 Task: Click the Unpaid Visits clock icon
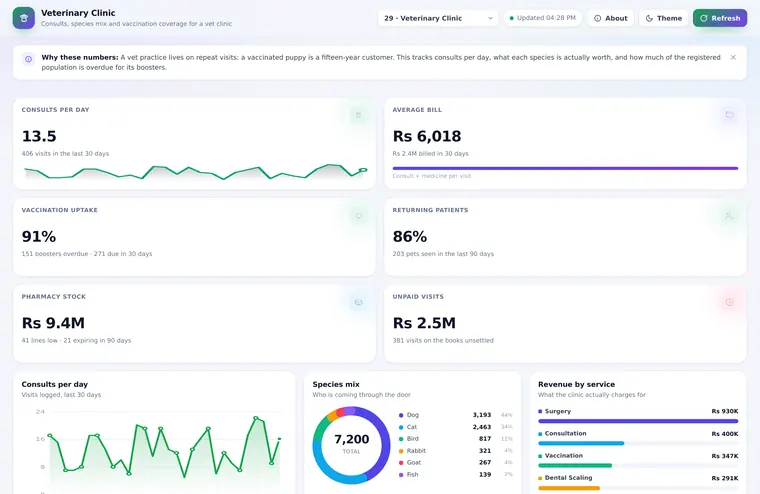click(729, 302)
